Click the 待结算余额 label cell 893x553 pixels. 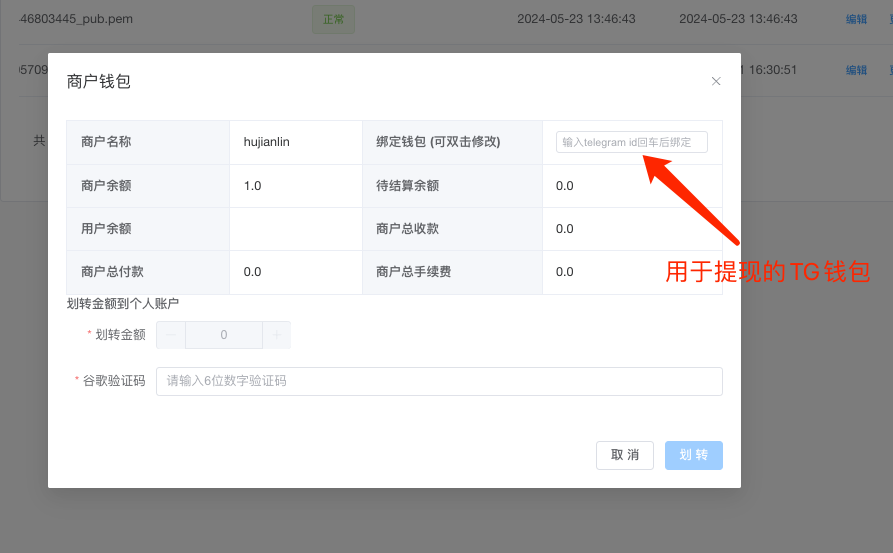coord(408,186)
